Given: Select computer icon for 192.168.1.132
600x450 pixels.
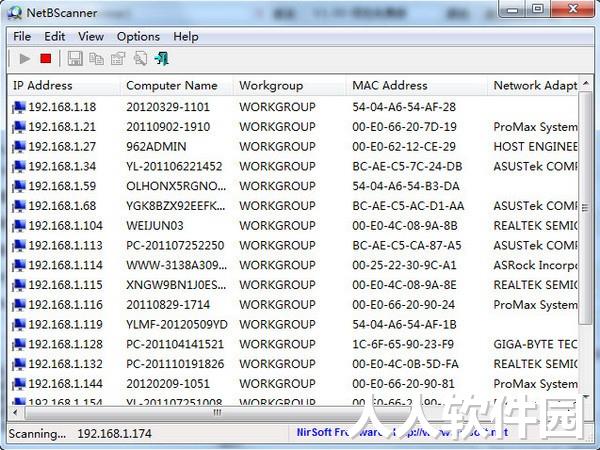Looking at the screenshot, I should pos(19,364).
